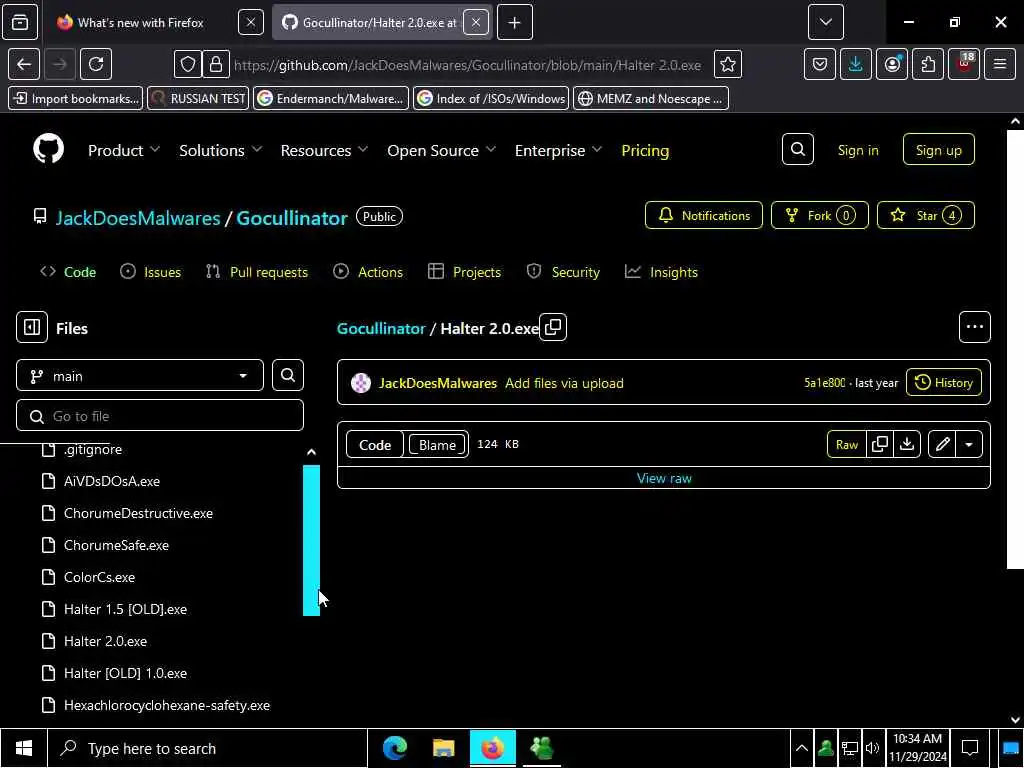Click the Notifications button

703,215
